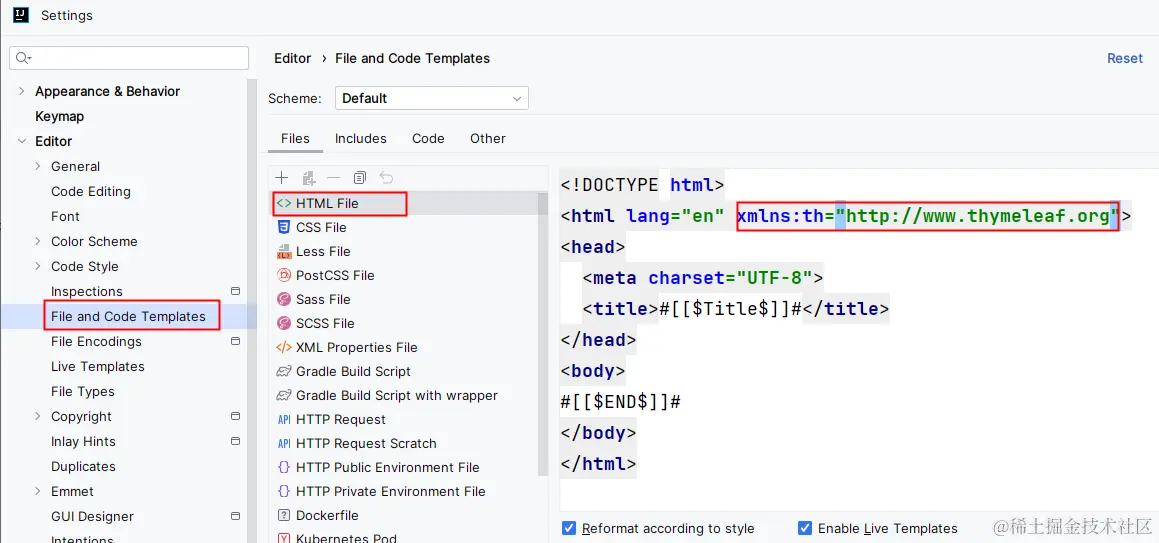Click the PostCSS File icon
The image size is (1159, 543).
click(x=283, y=275)
